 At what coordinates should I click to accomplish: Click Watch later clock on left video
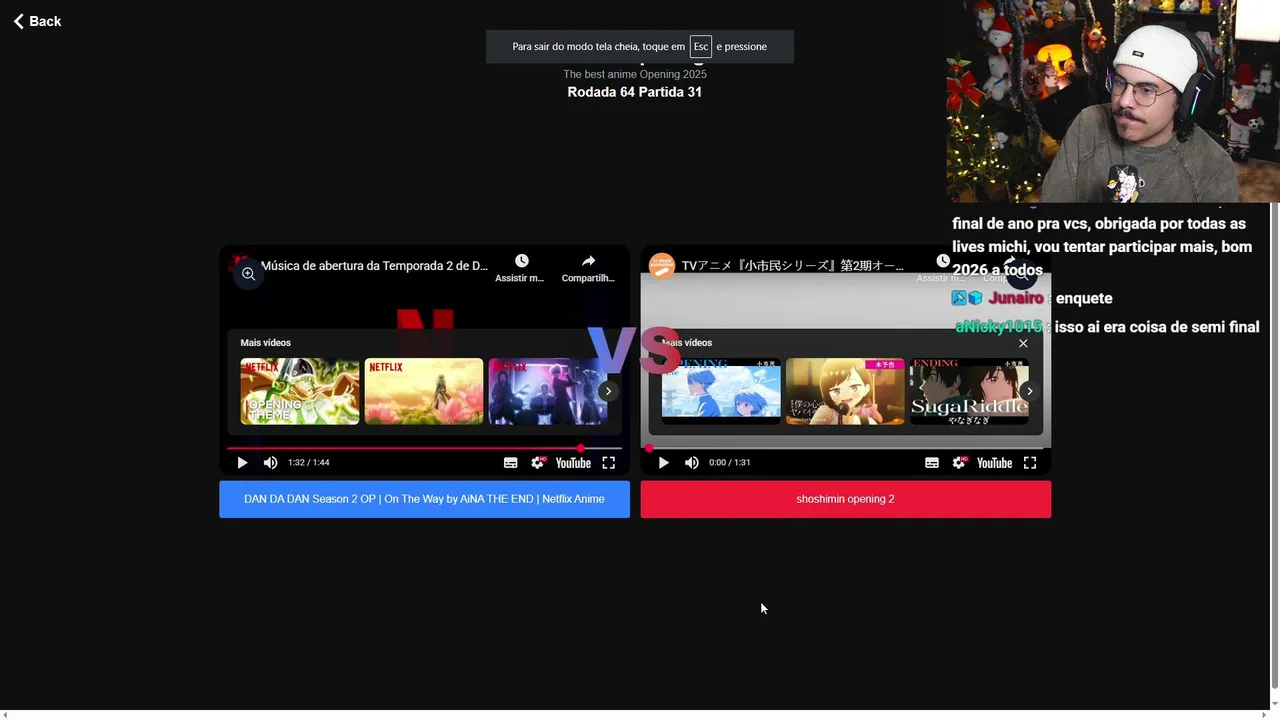[521, 261]
